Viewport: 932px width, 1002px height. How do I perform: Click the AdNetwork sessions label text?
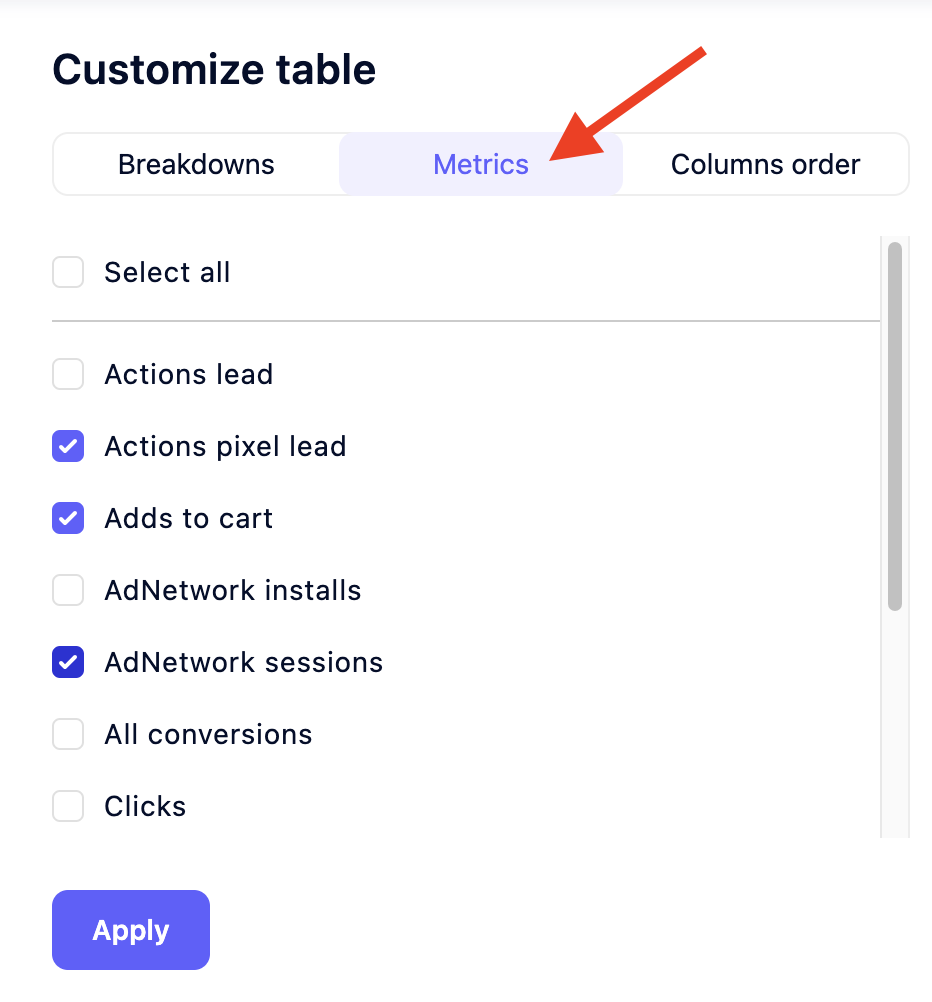[x=243, y=662]
